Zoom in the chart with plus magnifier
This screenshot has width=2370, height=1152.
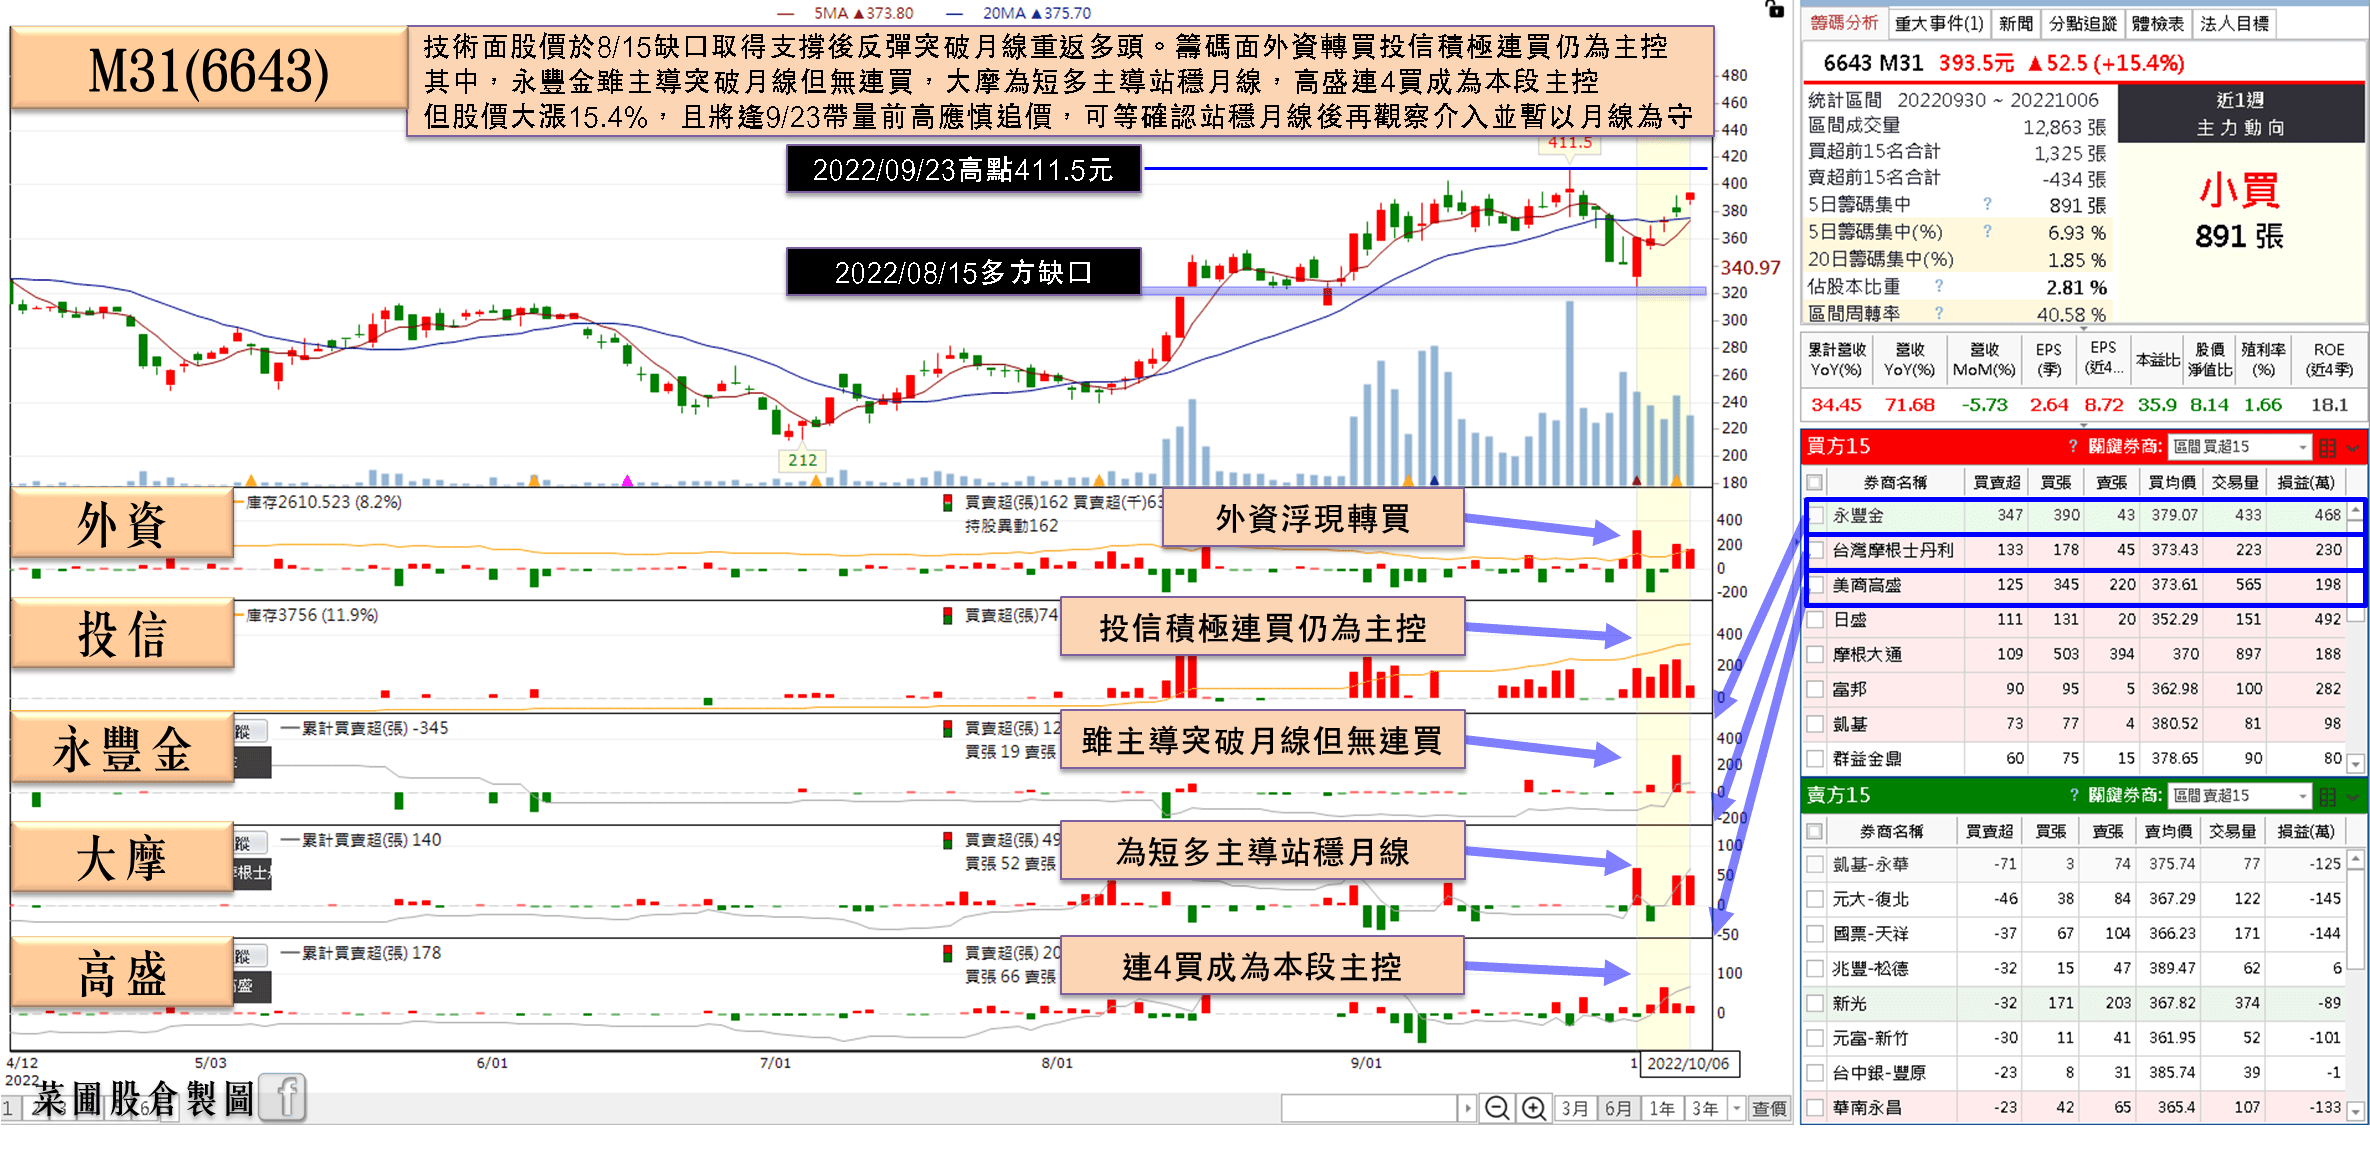1533,1108
